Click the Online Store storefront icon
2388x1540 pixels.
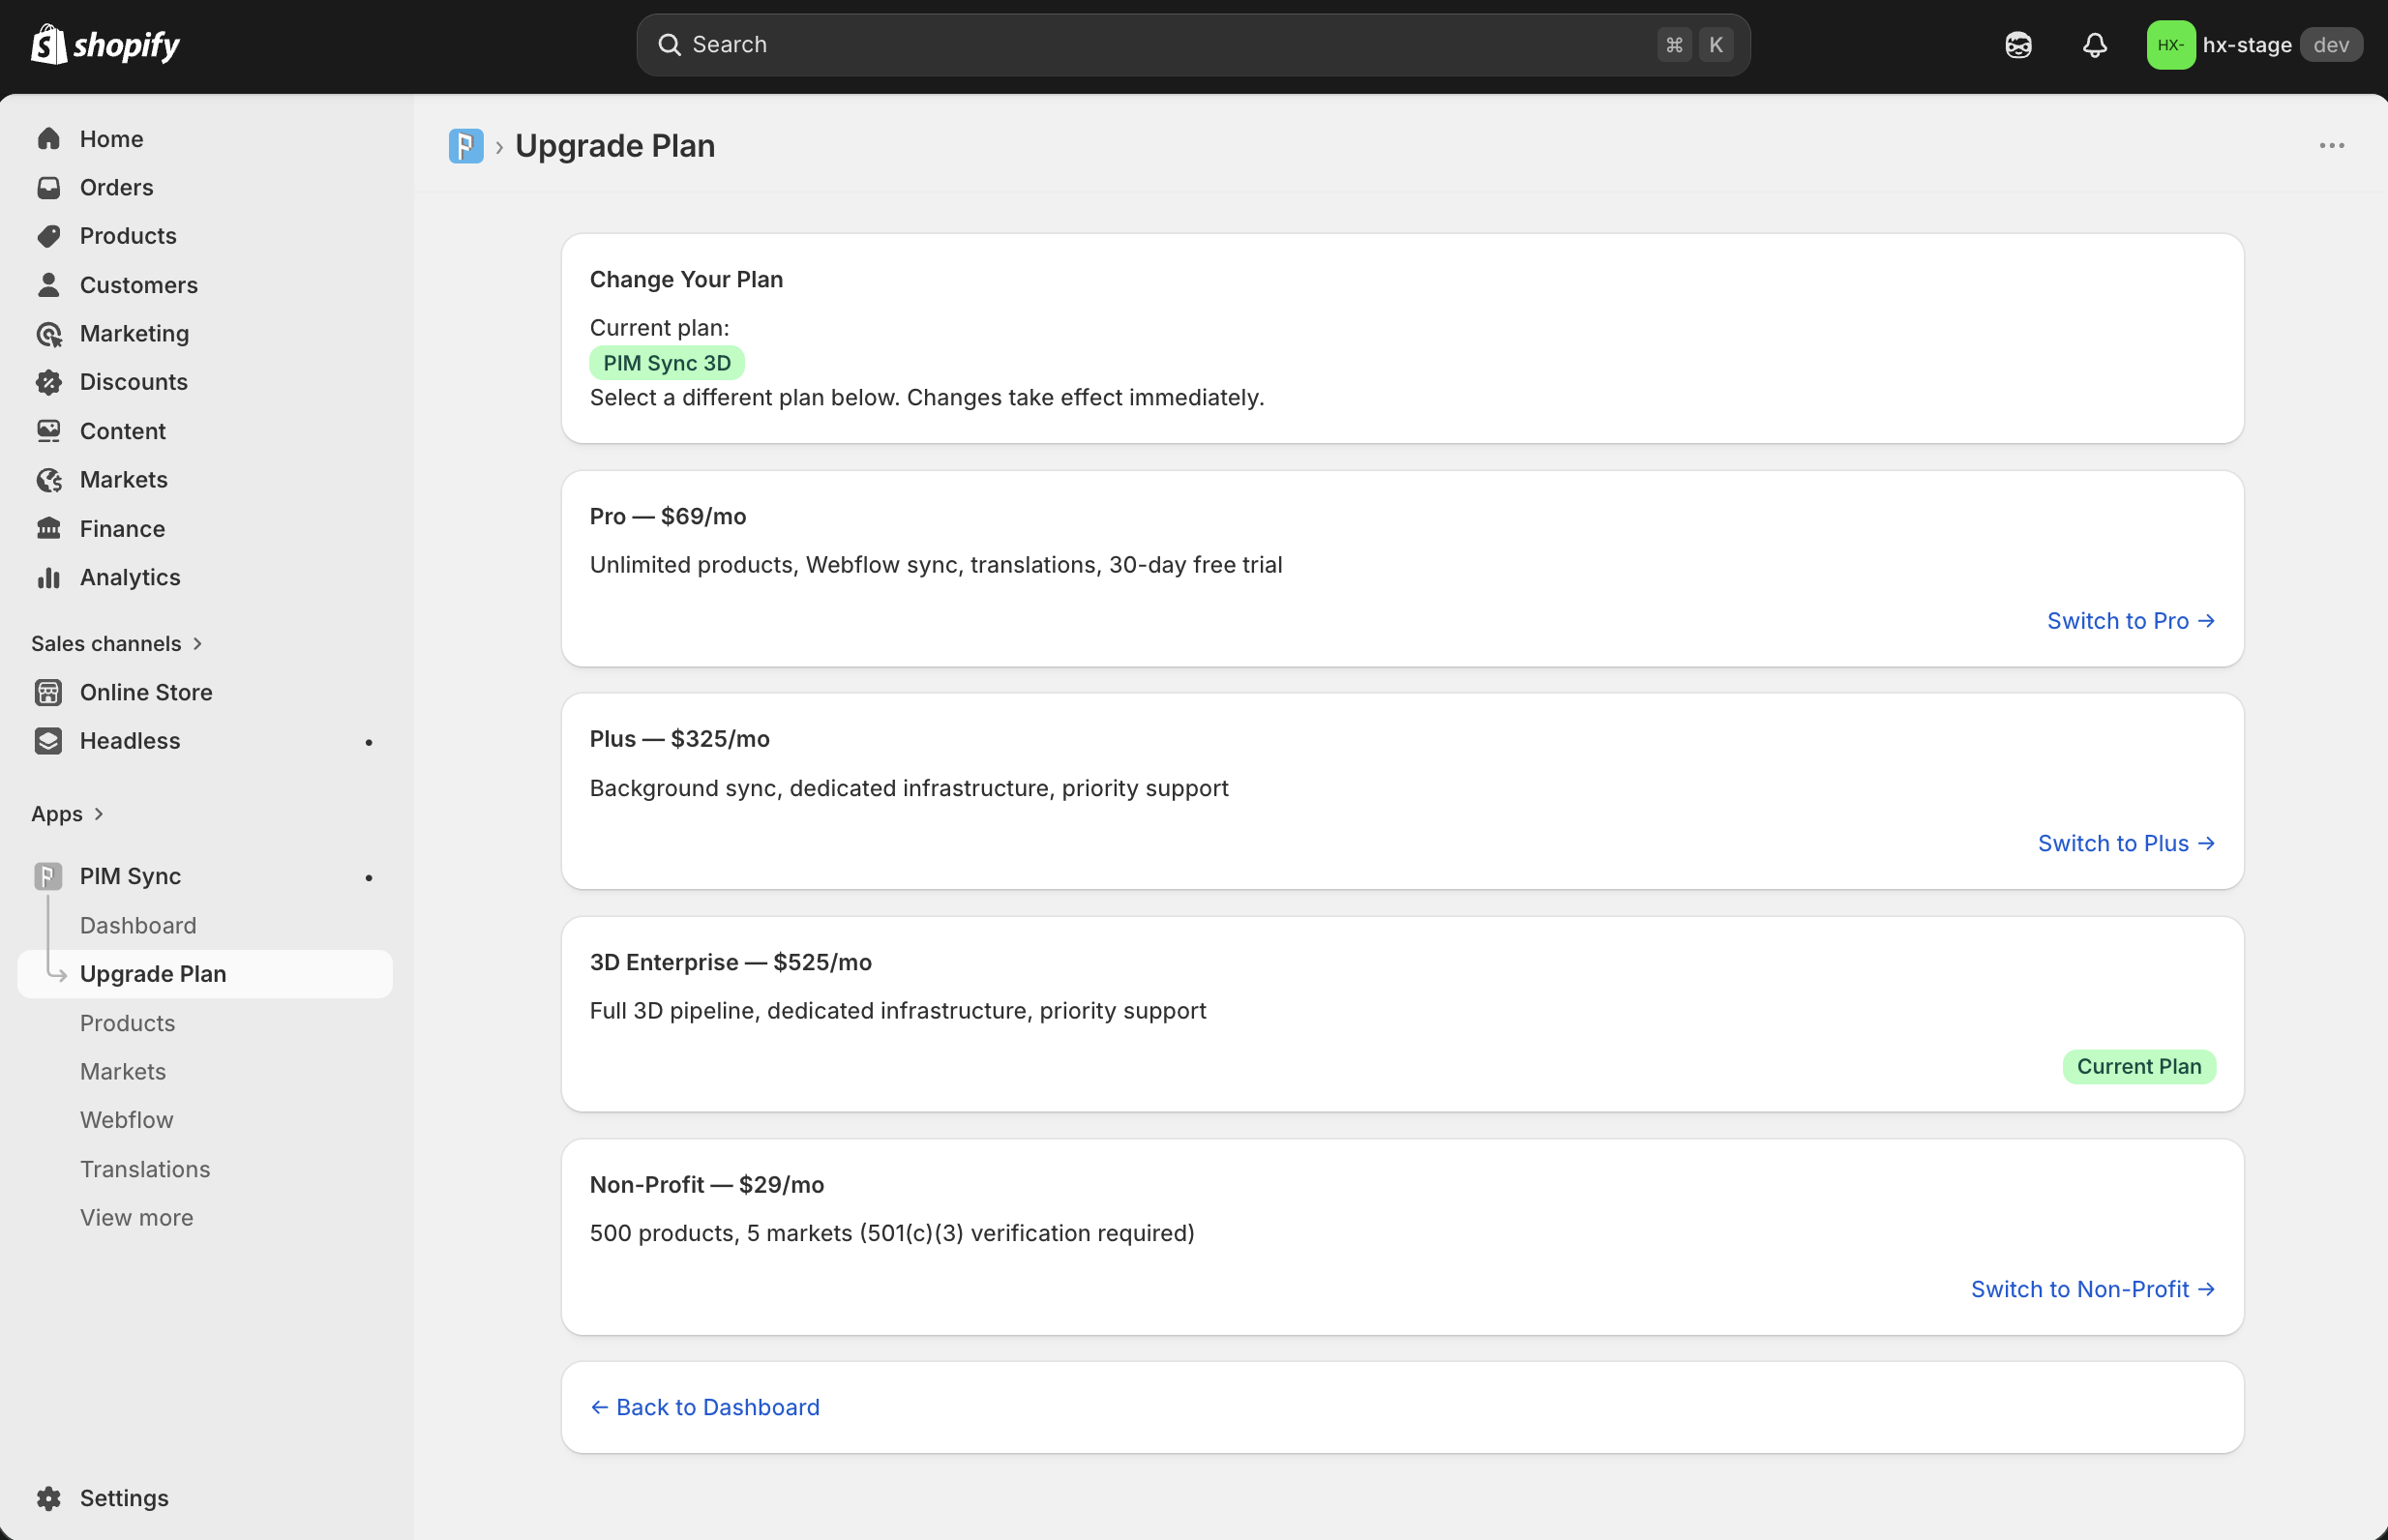49,692
